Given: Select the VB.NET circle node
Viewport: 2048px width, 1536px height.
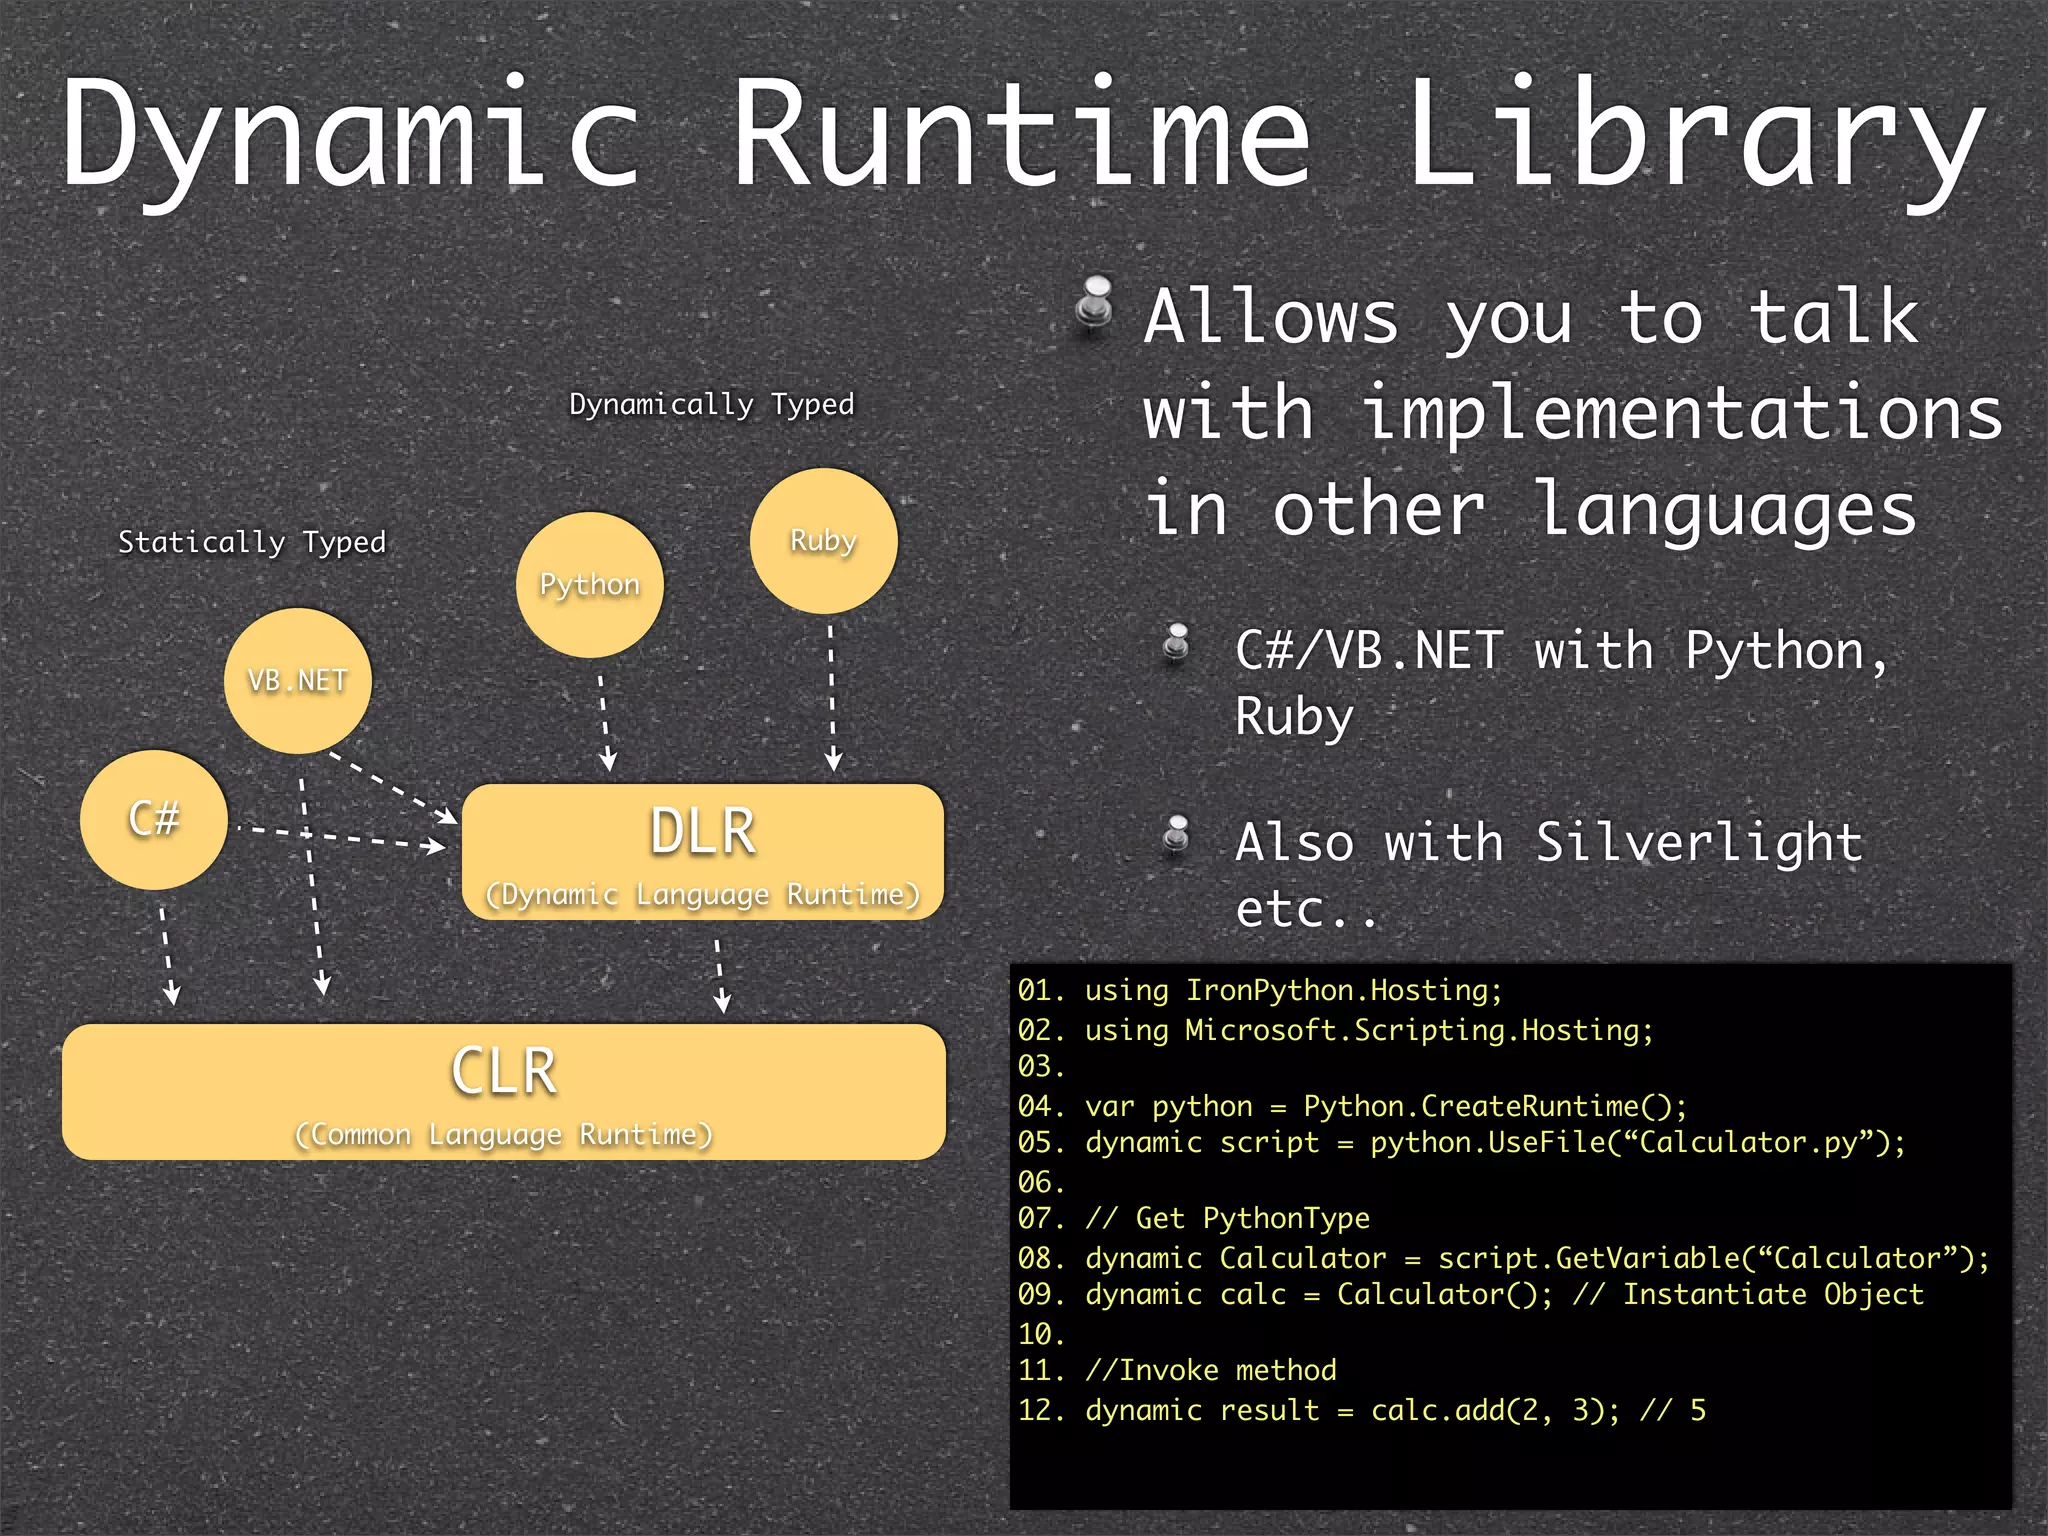Looking at the screenshot, I should pyautogui.click(x=297, y=681).
